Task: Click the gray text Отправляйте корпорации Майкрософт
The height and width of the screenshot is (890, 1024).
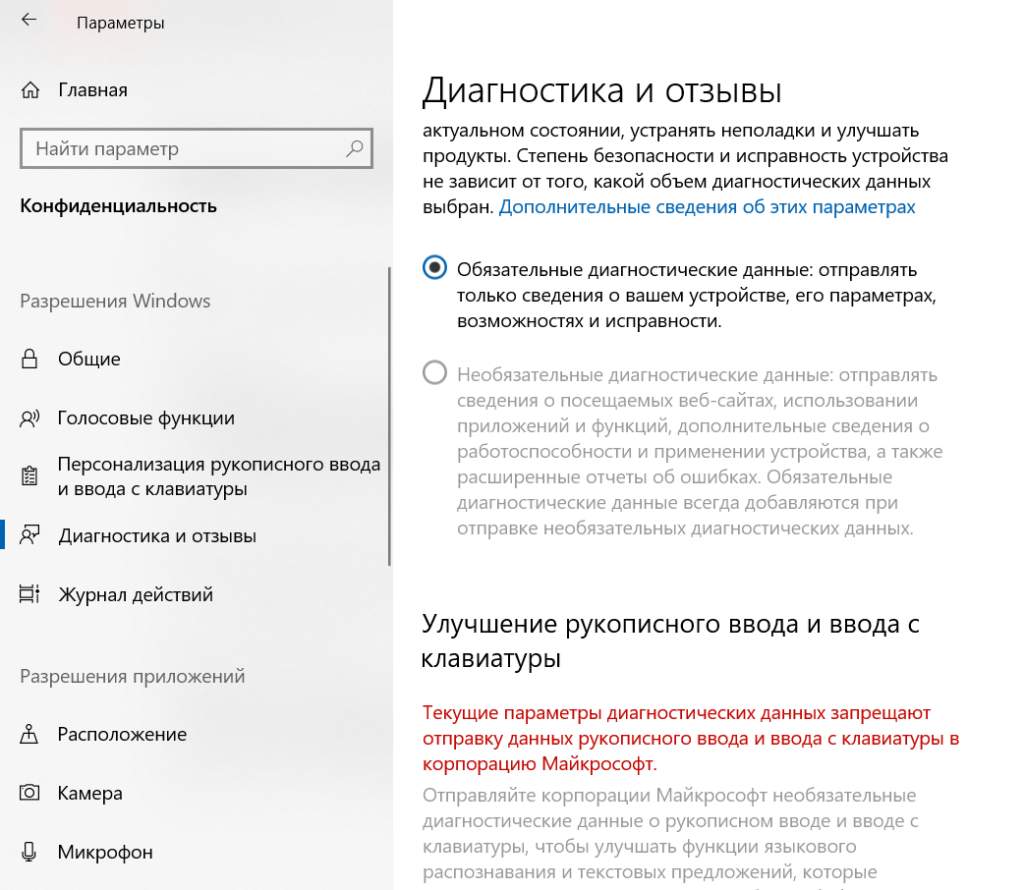Action: pos(670,834)
